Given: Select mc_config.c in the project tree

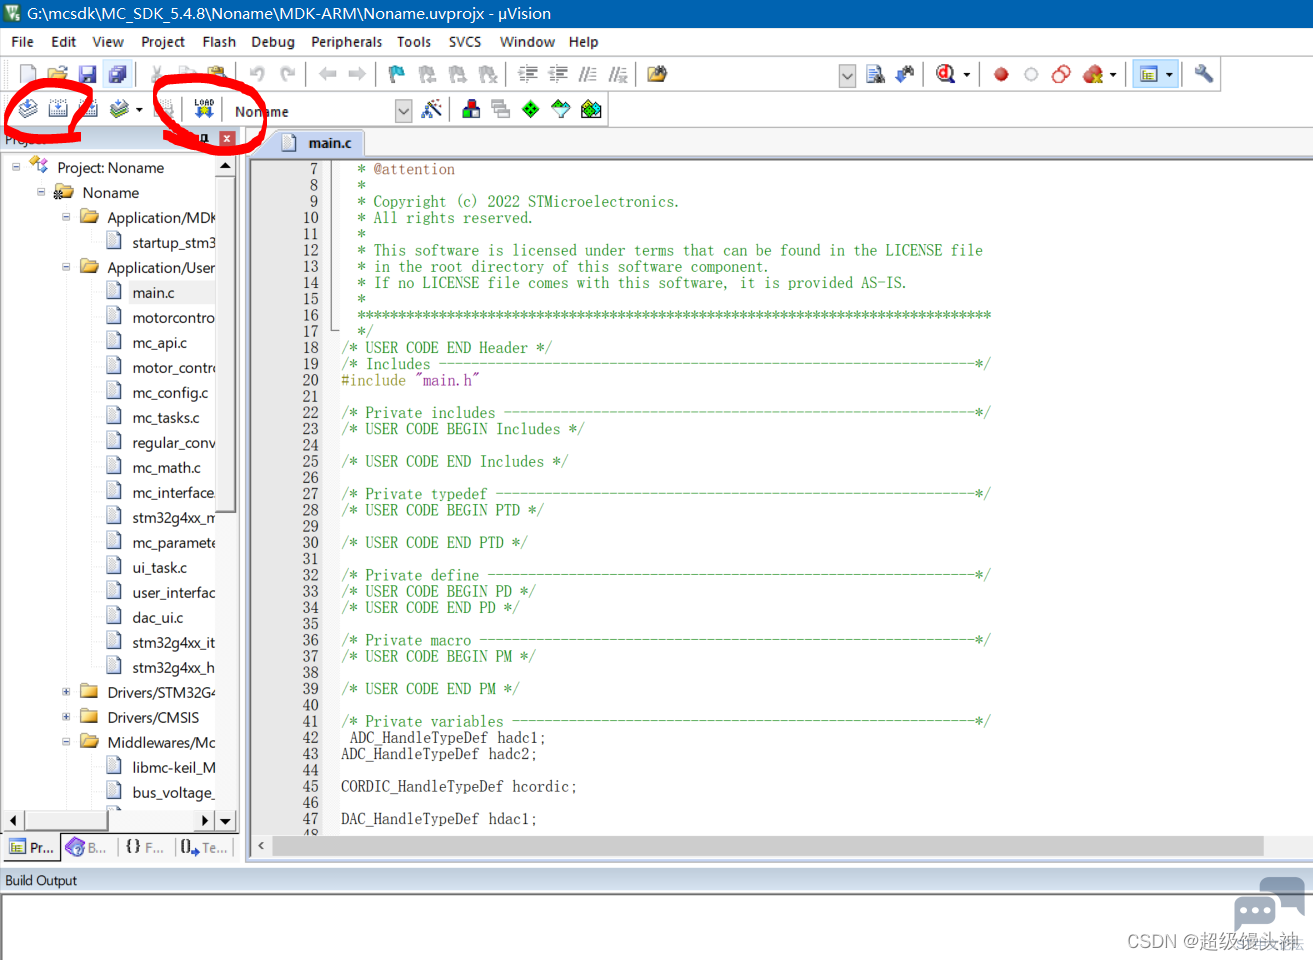Looking at the screenshot, I should tap(170, 393).
